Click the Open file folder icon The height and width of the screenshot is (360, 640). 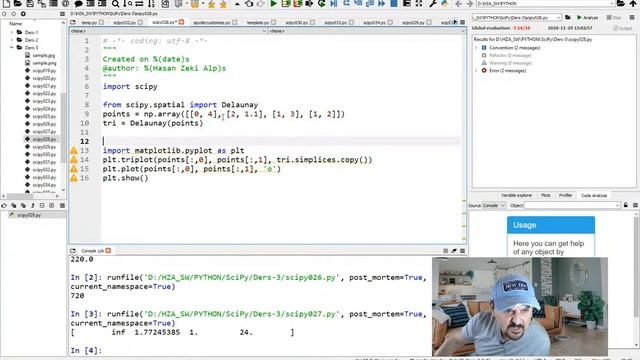point(18,3)
